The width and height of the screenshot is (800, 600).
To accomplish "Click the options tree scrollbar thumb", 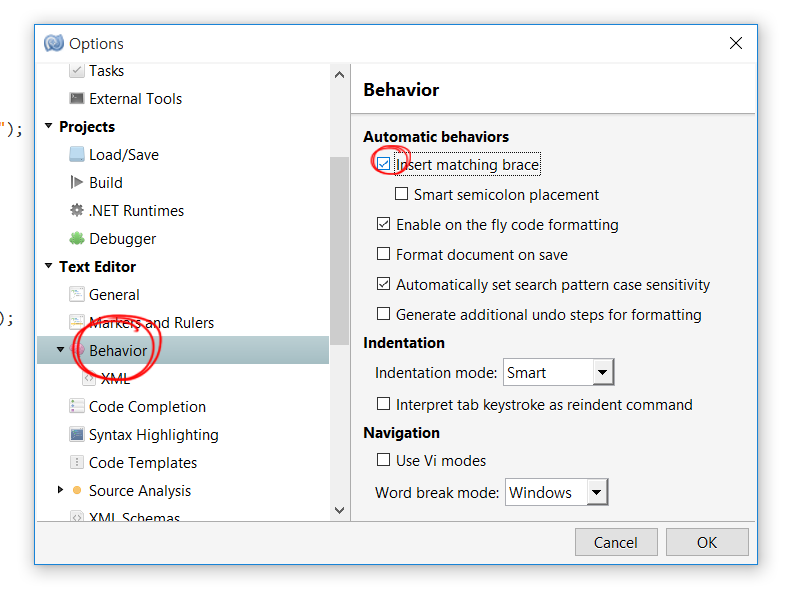I will click(339, 250).
